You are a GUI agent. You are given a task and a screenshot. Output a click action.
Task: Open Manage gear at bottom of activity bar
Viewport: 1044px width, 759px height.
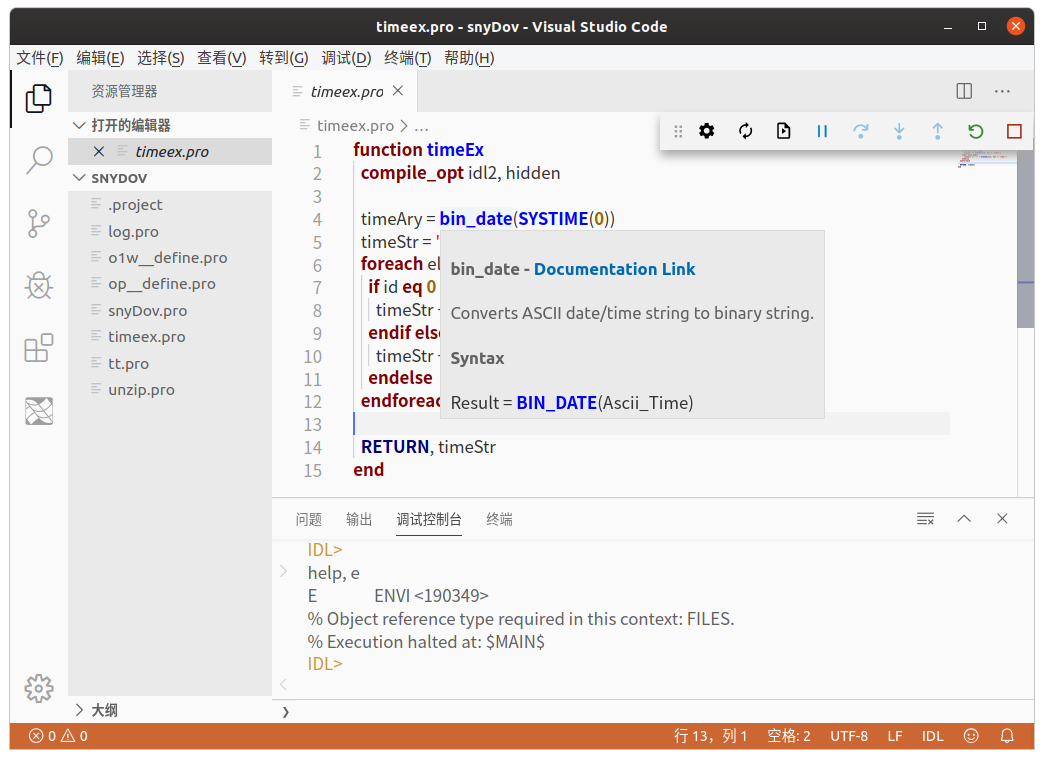pyautogui.click(x=39, y=688)
